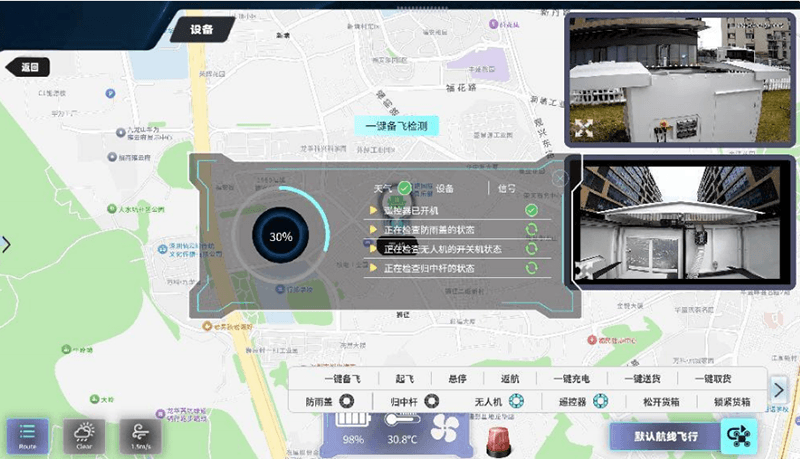Click the battery 98% icon
The image size is (800, 459).
(352, 420)
